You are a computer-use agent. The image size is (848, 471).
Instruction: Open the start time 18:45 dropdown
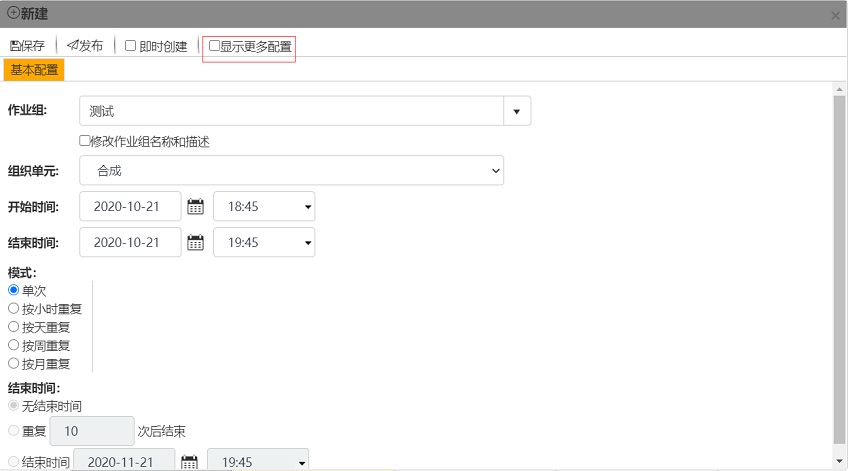(x=264, y=207)
